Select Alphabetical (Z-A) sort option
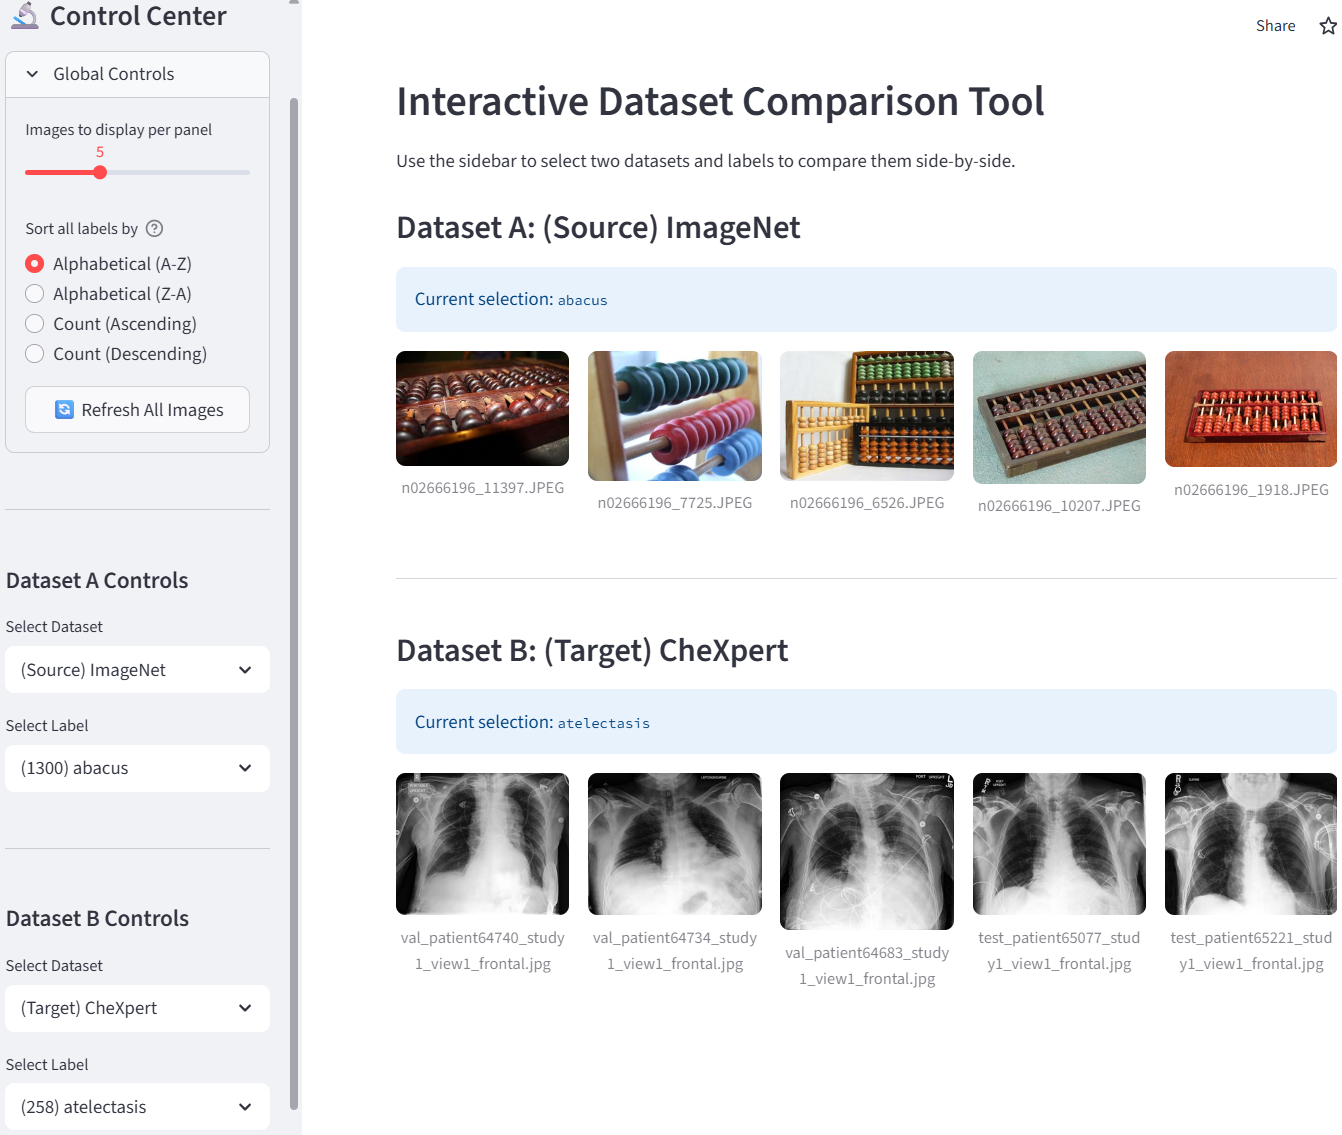The width and height of the screenshot is (1342, 1135). (x=108, y=293)
